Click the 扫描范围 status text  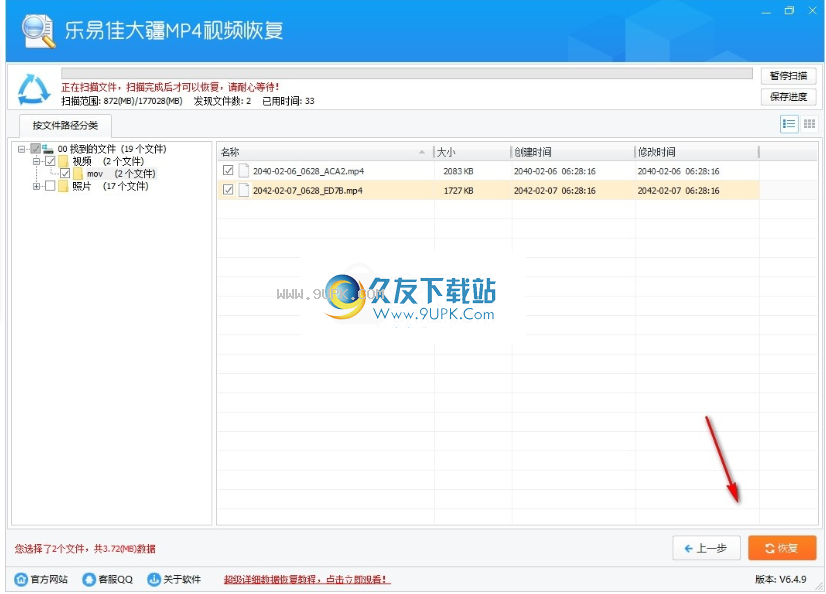click(122, 101)
